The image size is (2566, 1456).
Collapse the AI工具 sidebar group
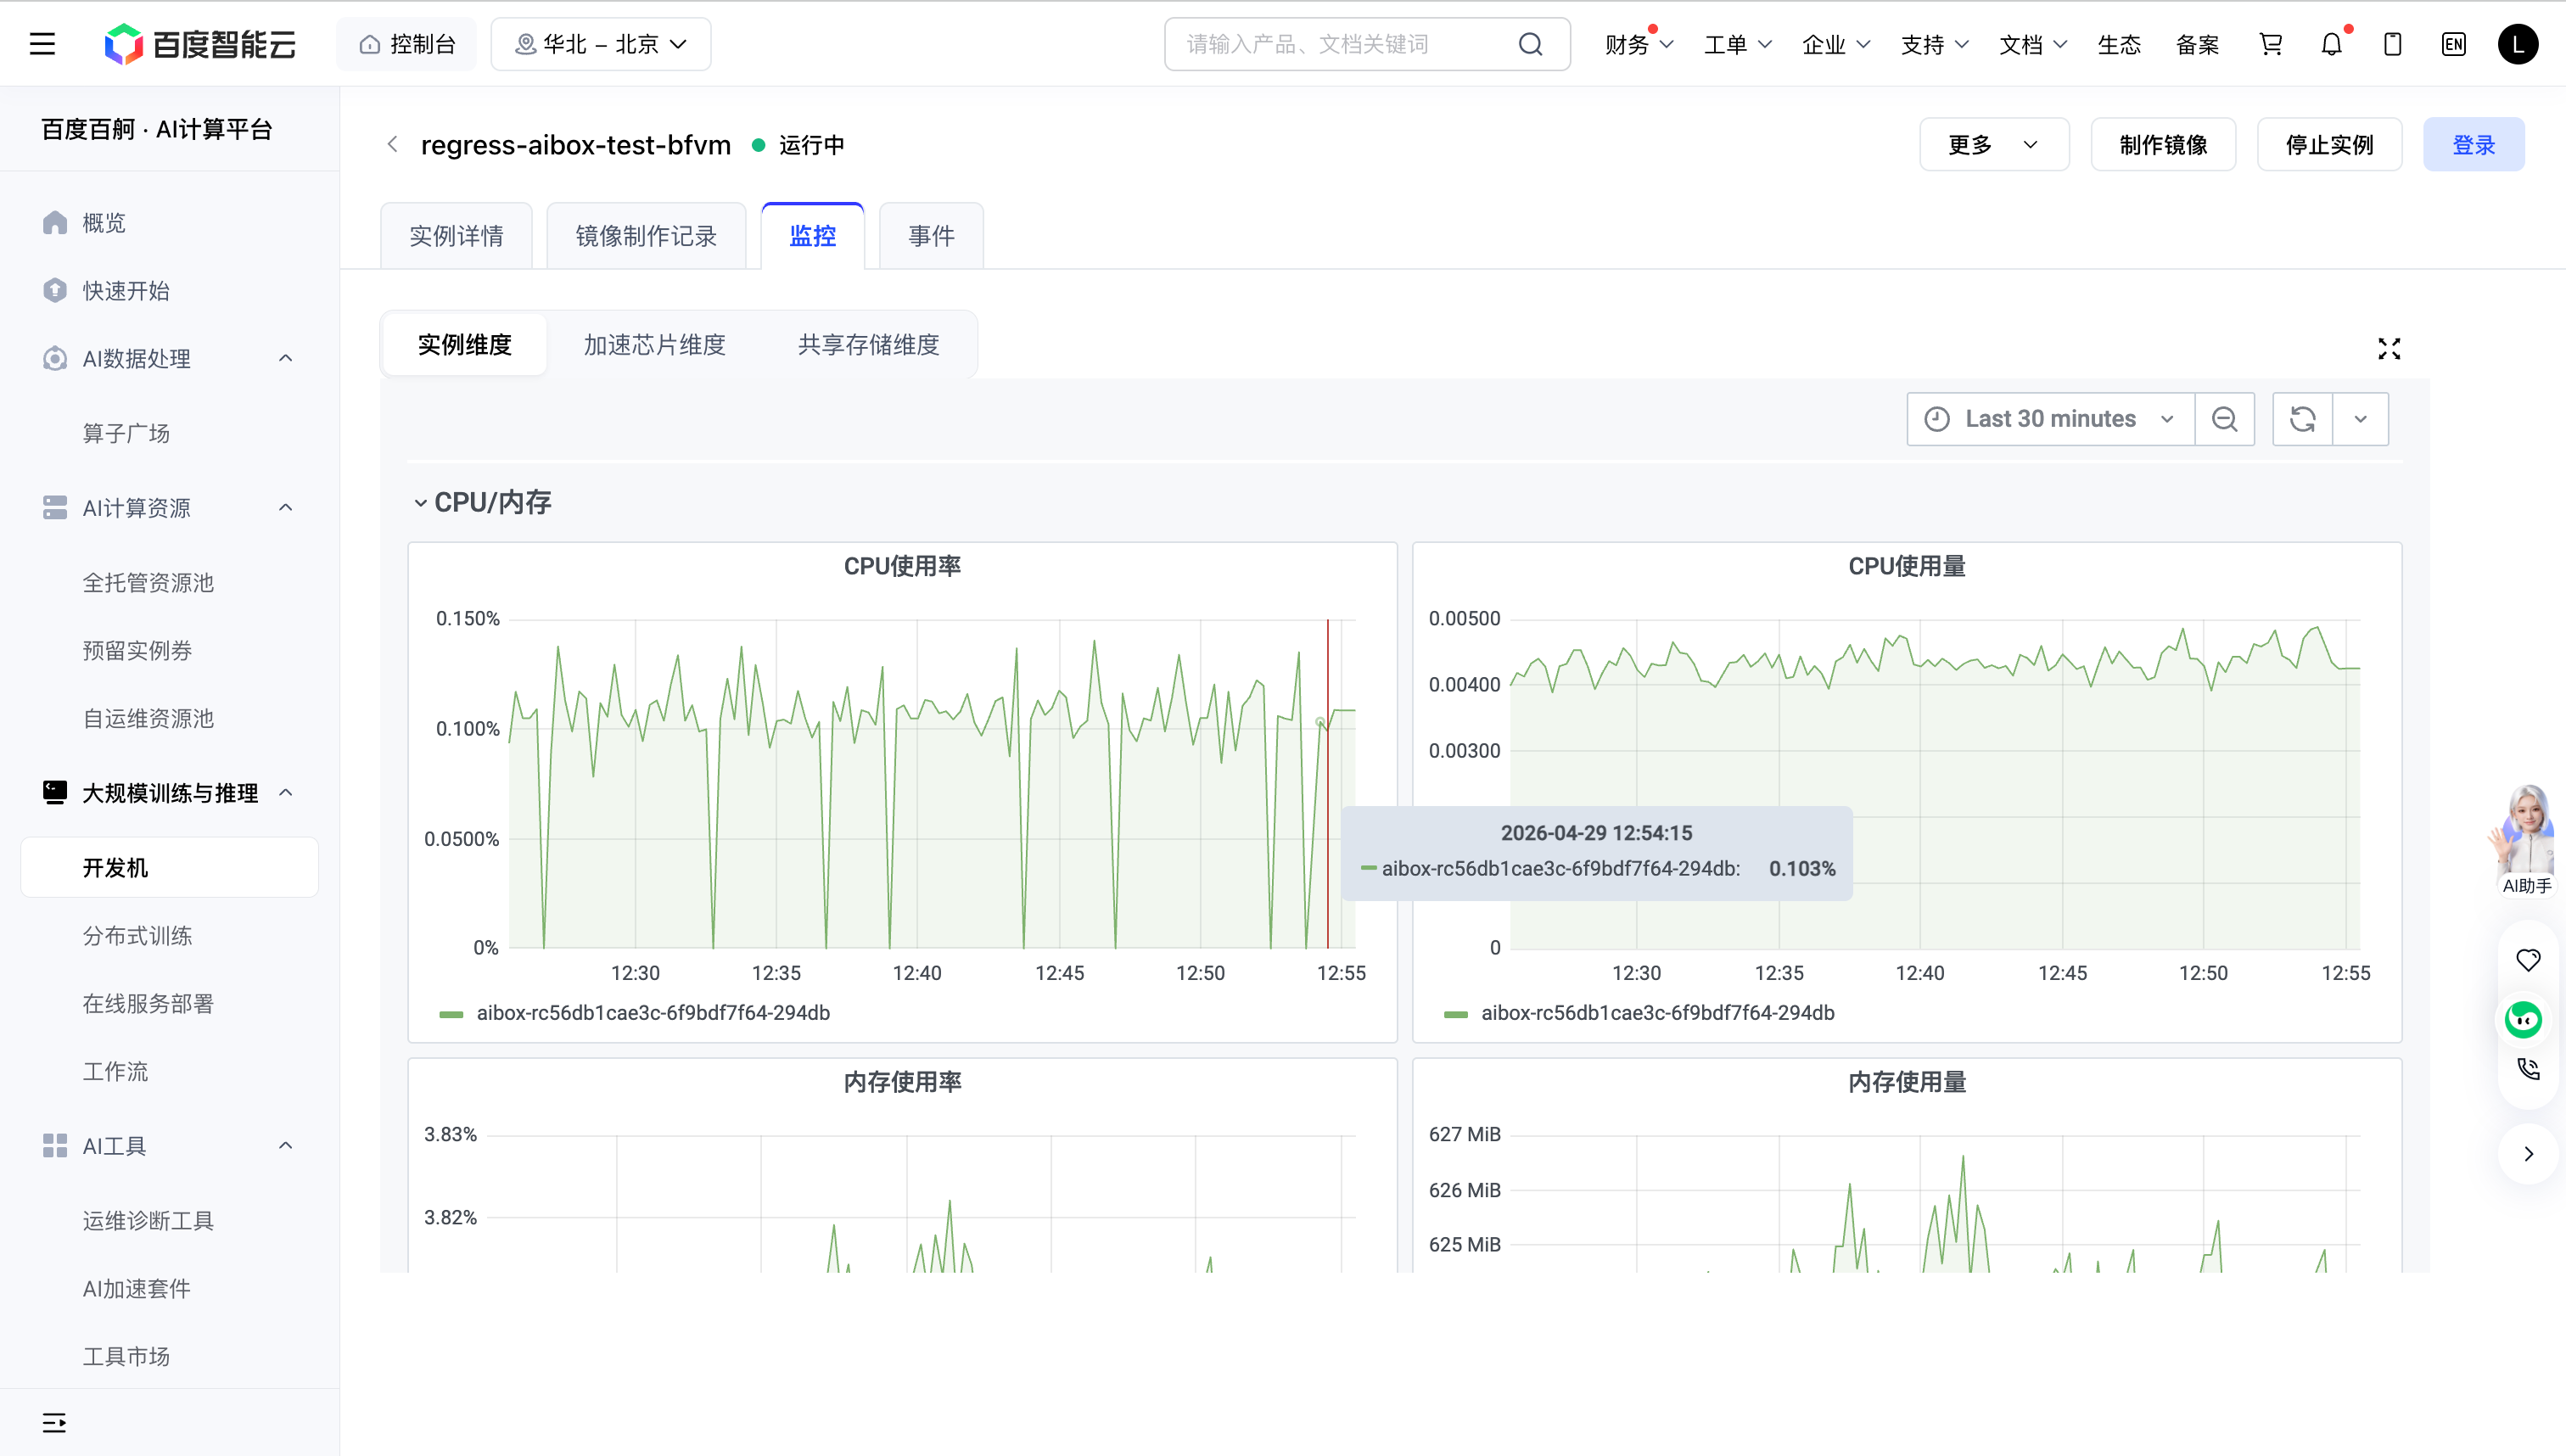286,1146
